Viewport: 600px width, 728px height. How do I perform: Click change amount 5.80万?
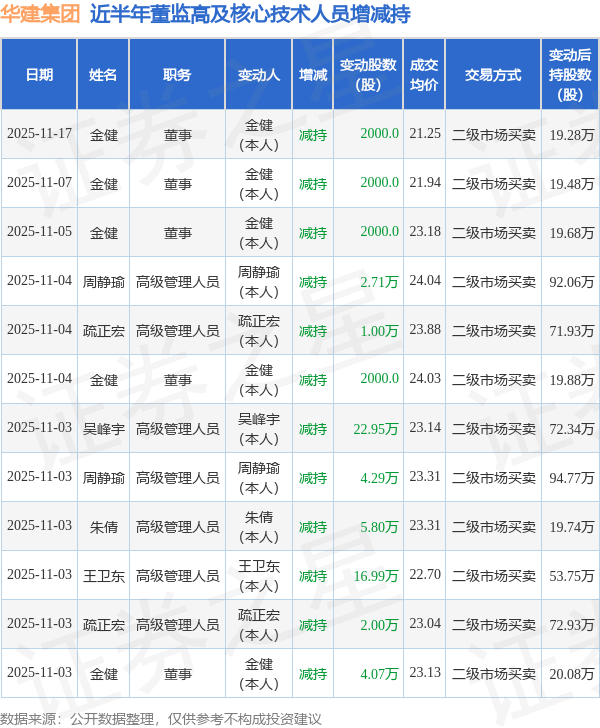tap(379, 527)
